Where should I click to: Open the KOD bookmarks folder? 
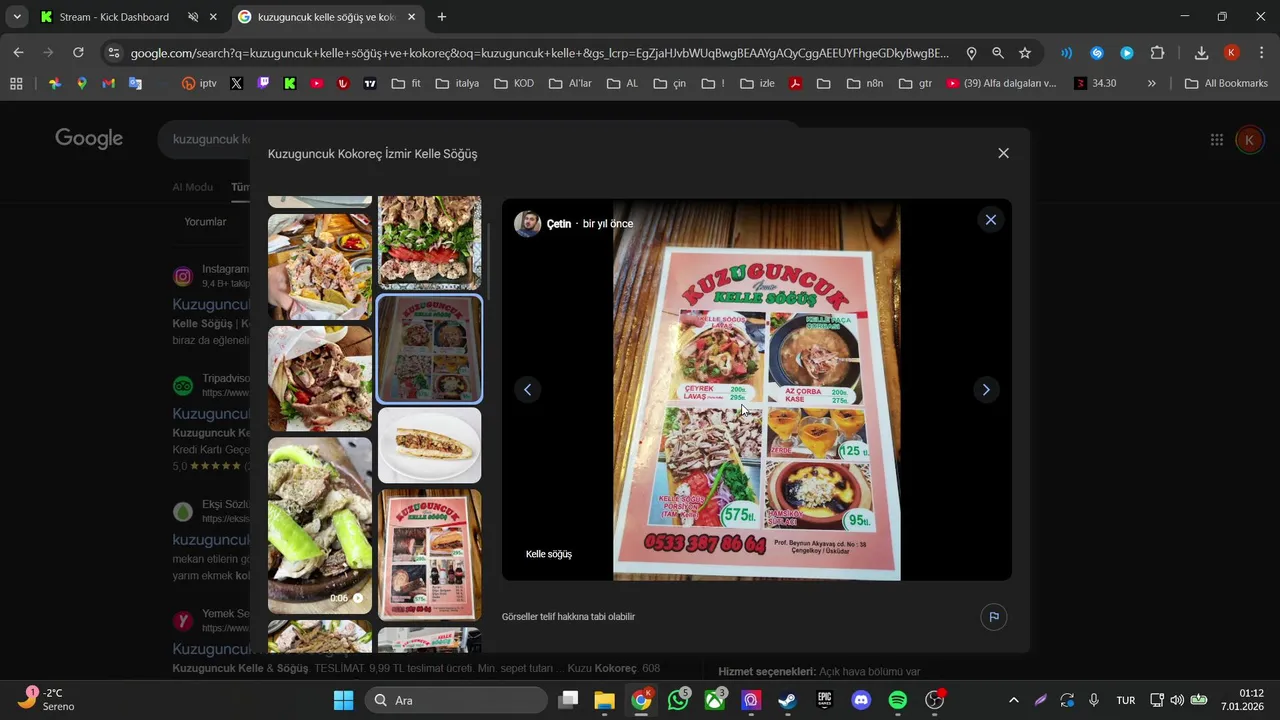pyautogui.click(x=514, y=84)
